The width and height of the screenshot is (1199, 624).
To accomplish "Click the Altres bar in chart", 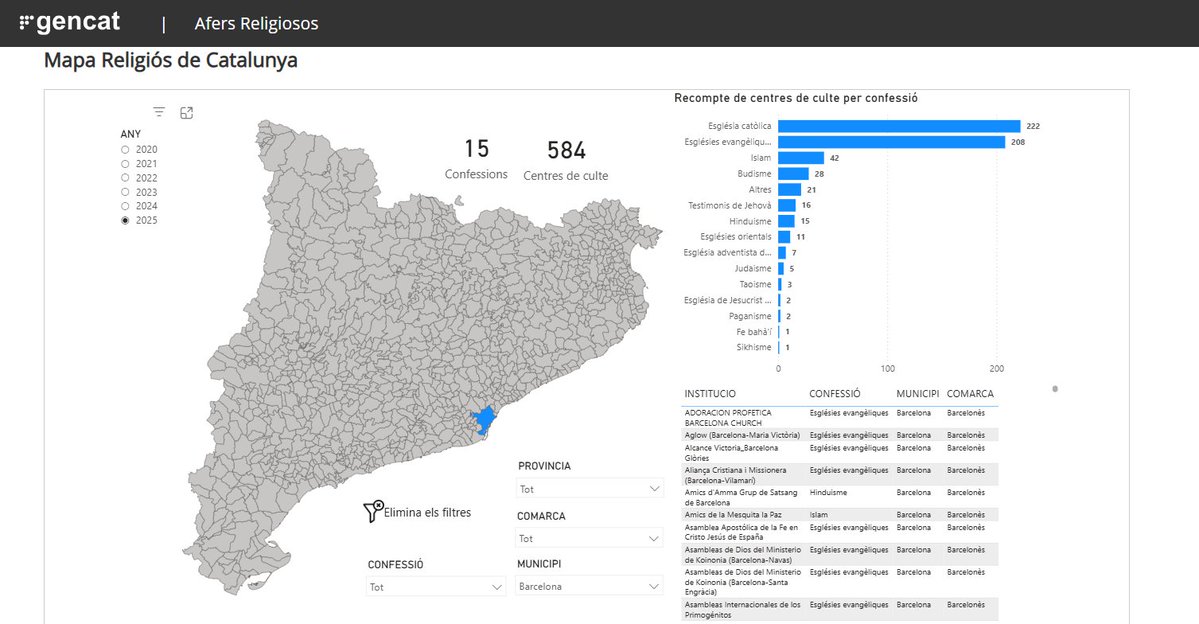I will 790,190.
